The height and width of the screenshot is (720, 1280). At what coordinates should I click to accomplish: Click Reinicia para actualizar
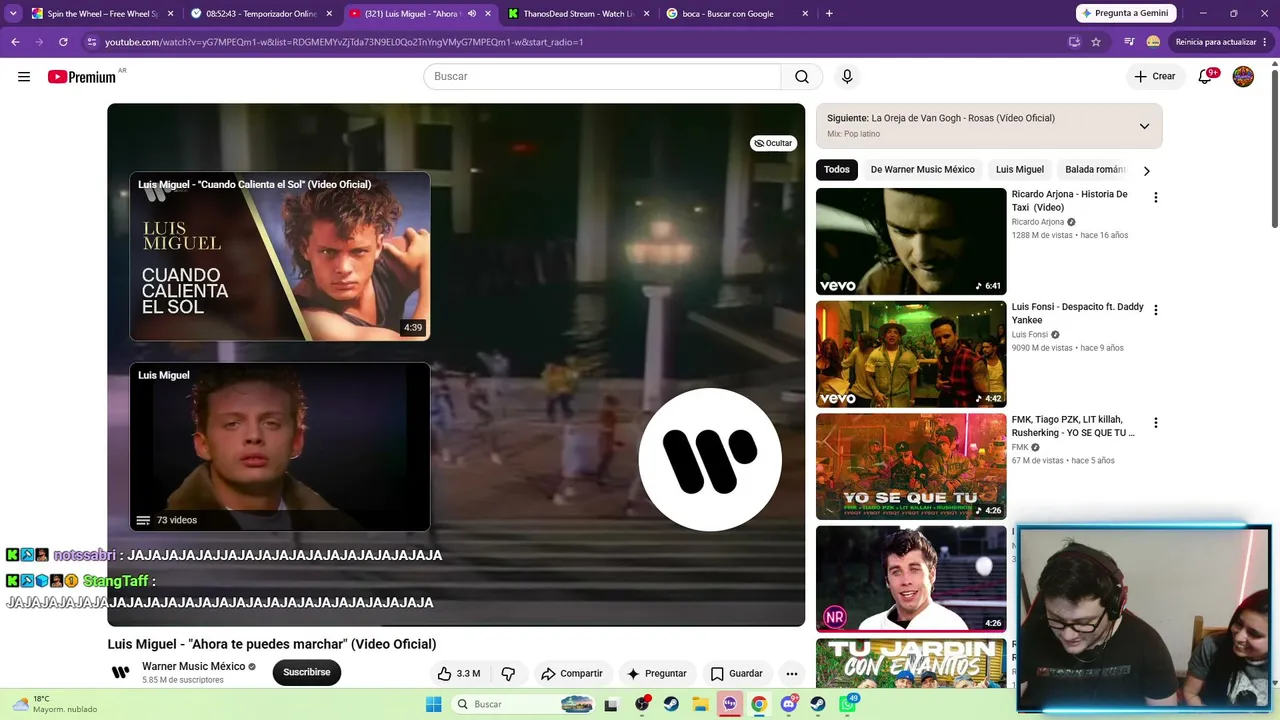pos(1216,42)
